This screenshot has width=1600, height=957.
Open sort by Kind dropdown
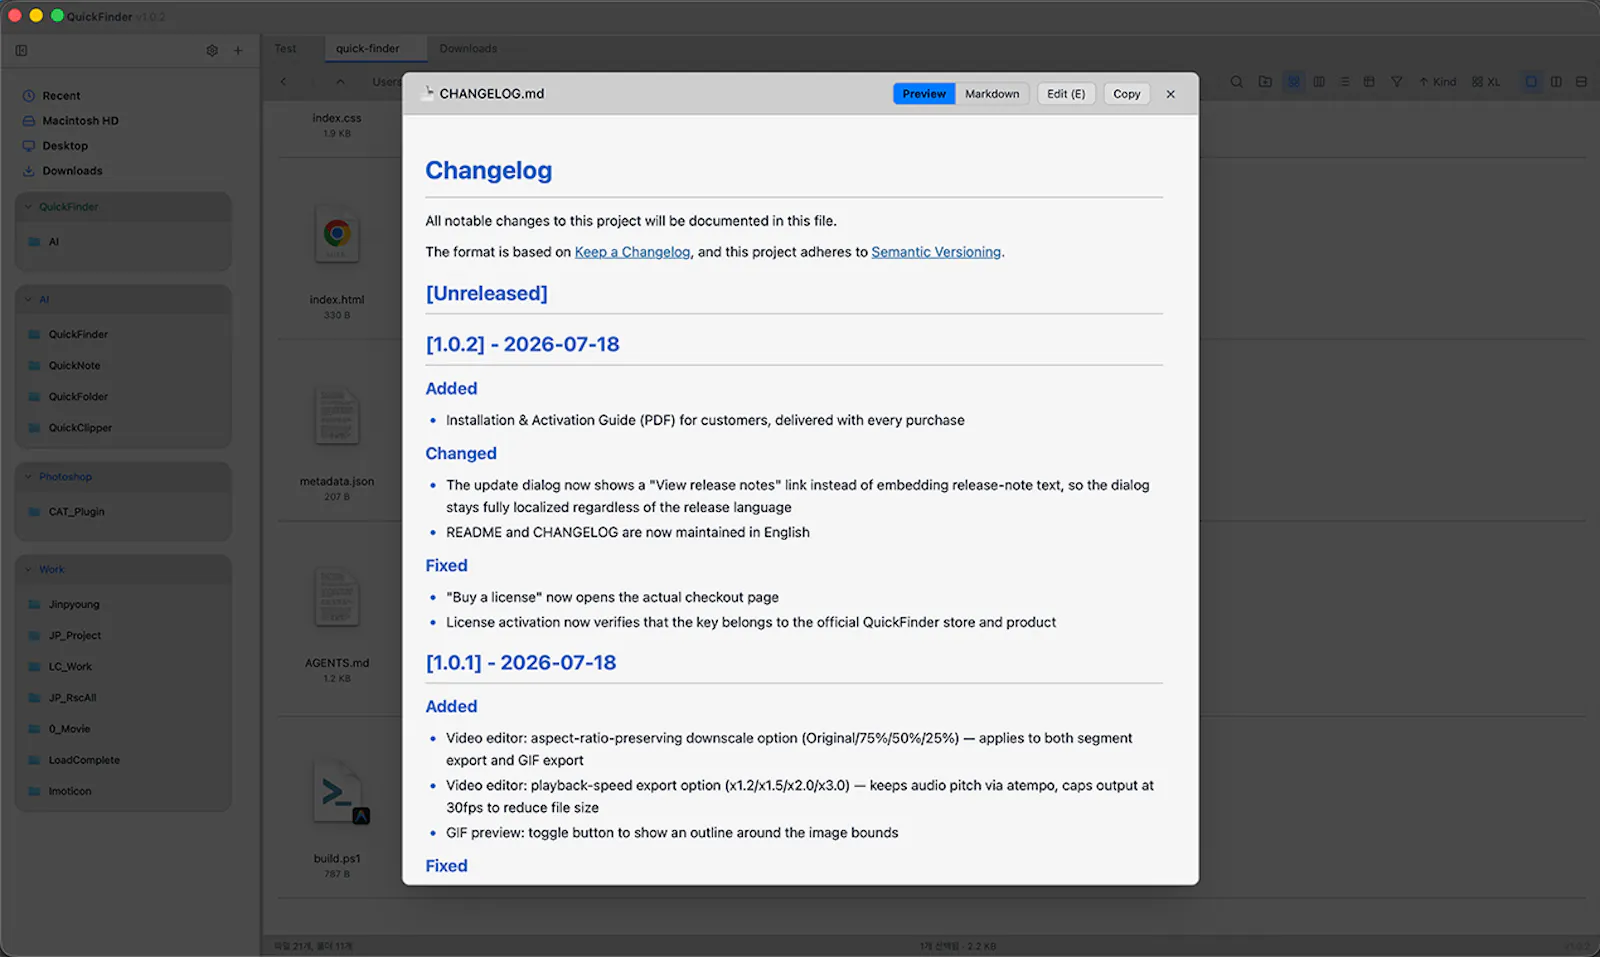(x=1438, y=82)
